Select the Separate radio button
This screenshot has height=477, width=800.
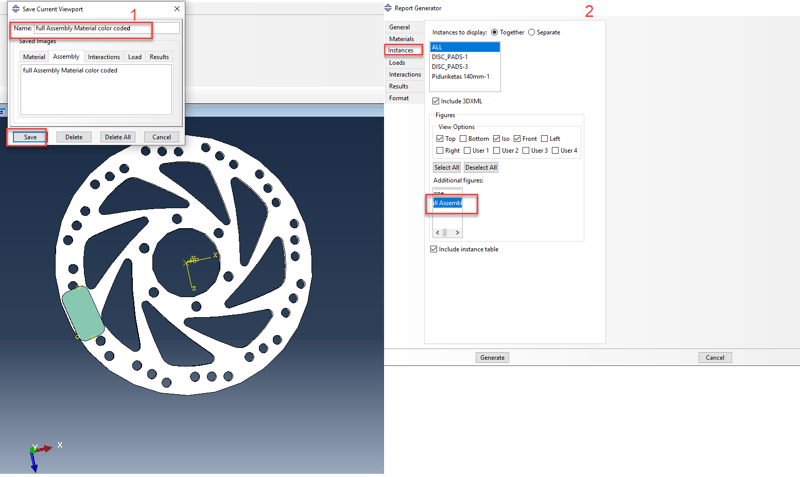pyautogui.click(x=531, y=32)
